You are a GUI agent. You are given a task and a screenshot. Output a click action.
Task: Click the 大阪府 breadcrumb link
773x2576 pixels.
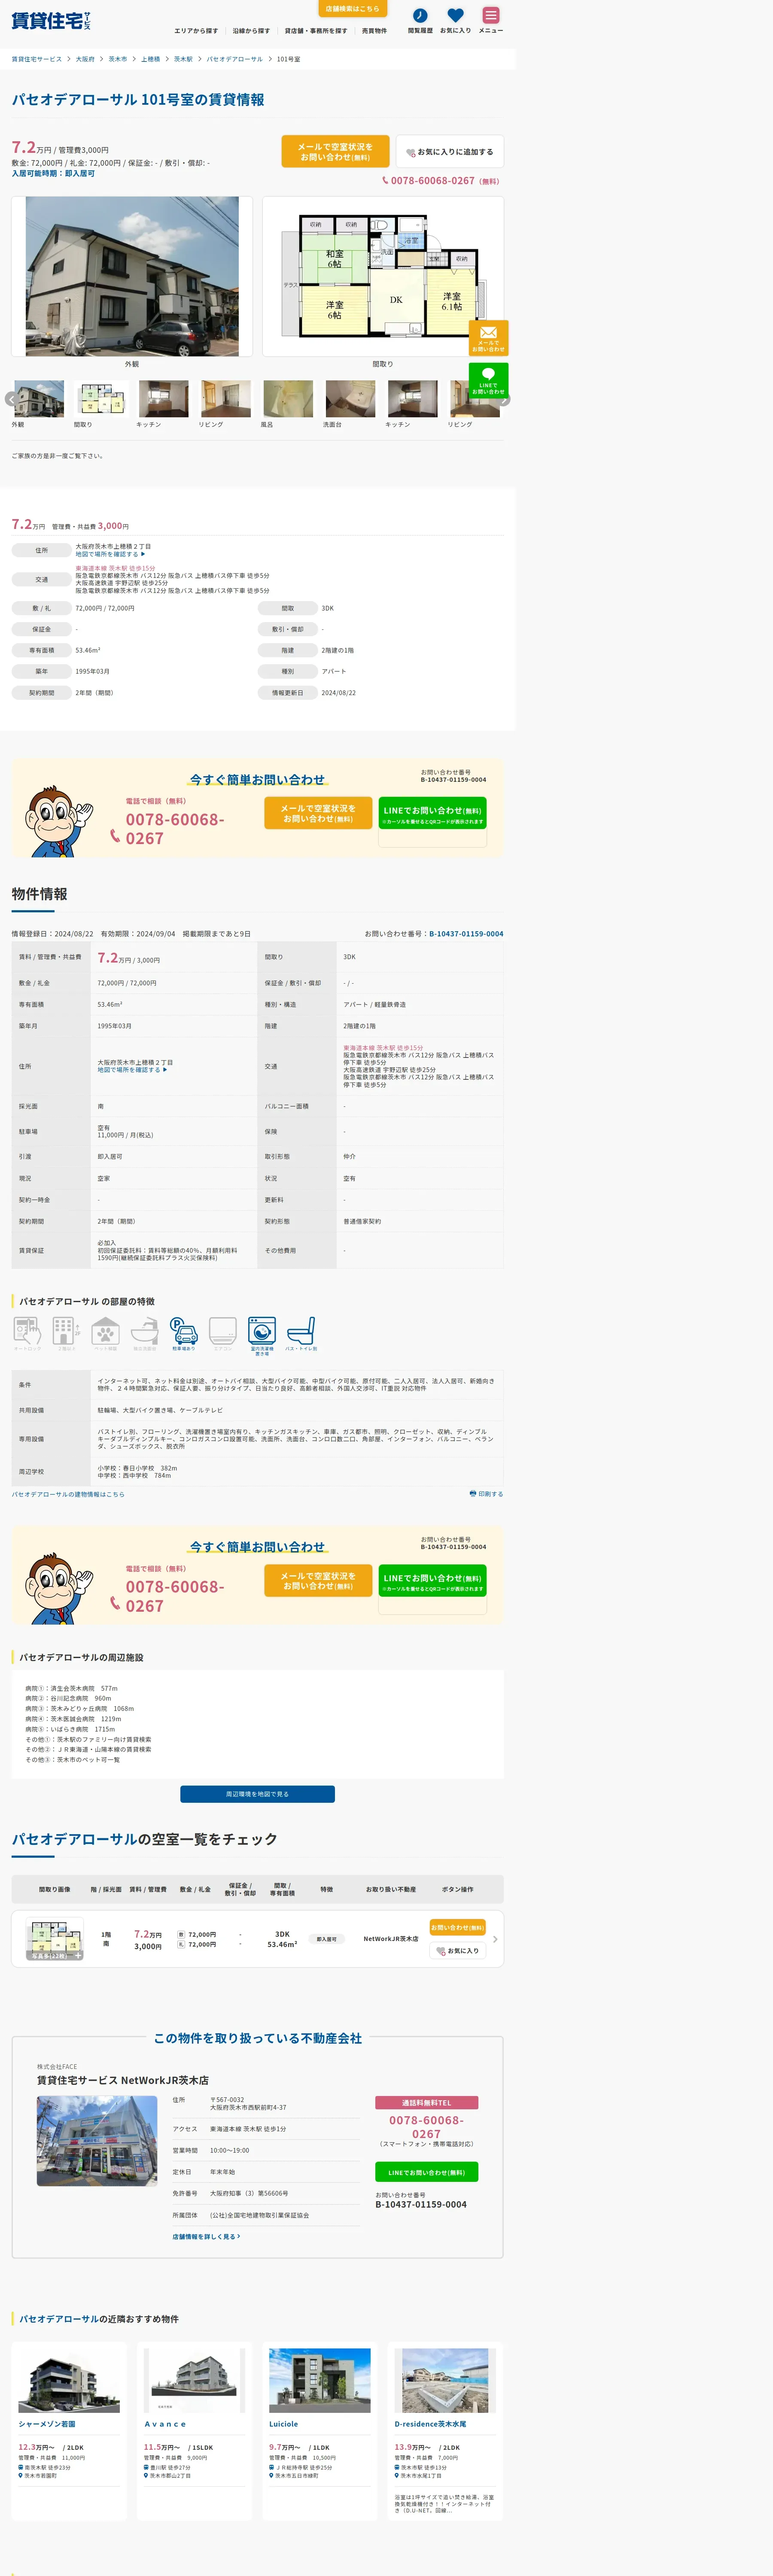point(85,59)
